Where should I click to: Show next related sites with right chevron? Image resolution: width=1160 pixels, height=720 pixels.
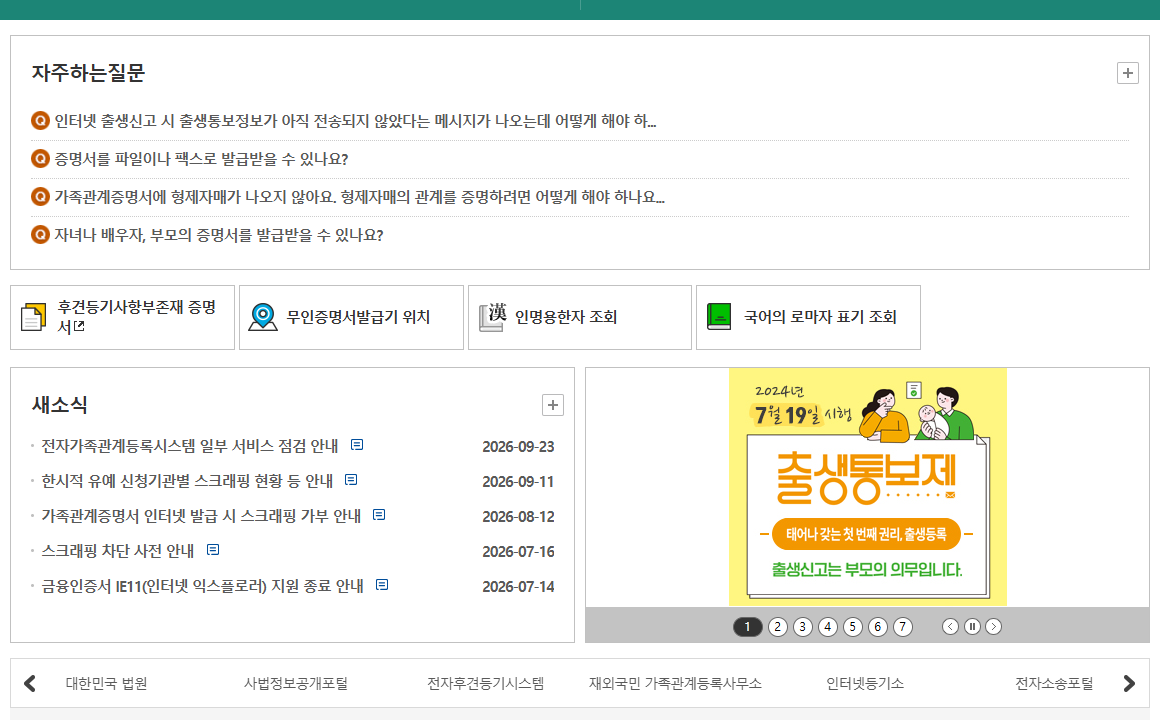coord(1129,684)
